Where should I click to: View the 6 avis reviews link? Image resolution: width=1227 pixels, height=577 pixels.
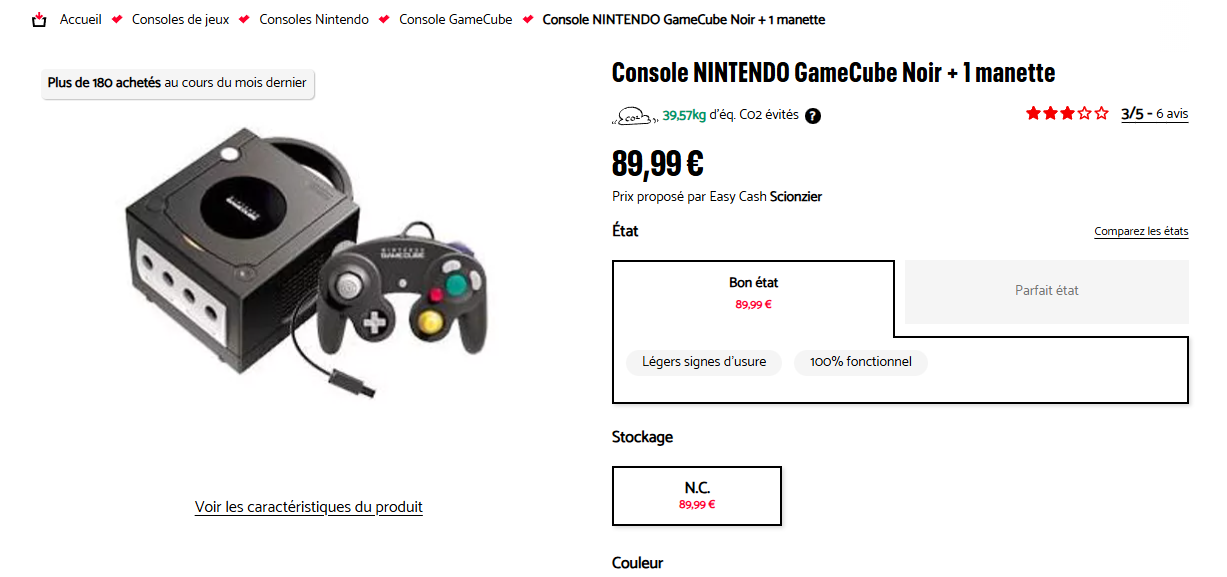(x=1172, y=114)
